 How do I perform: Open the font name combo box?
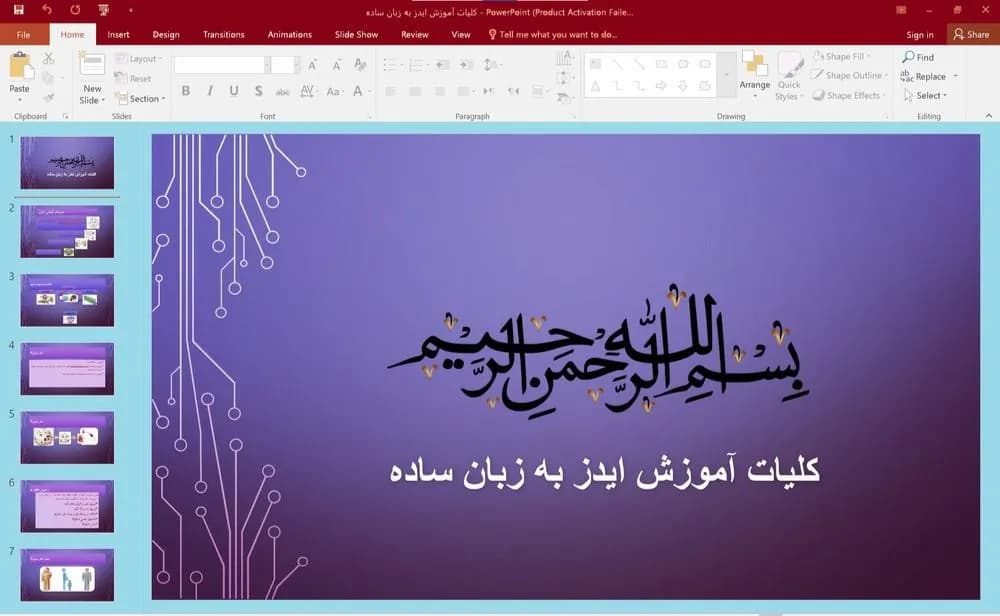point(223,64)
